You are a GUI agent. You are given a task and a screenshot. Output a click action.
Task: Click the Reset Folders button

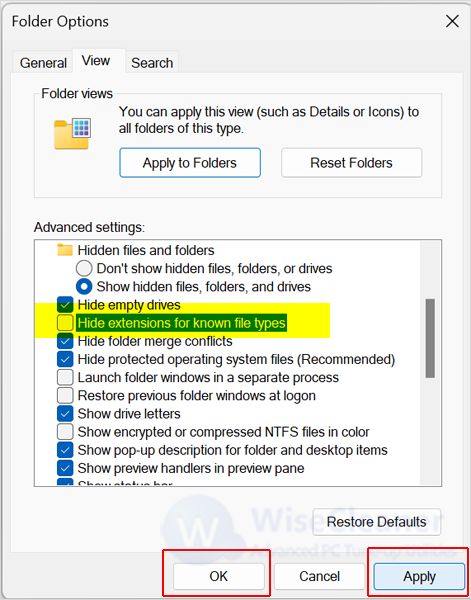pos(351,163)
